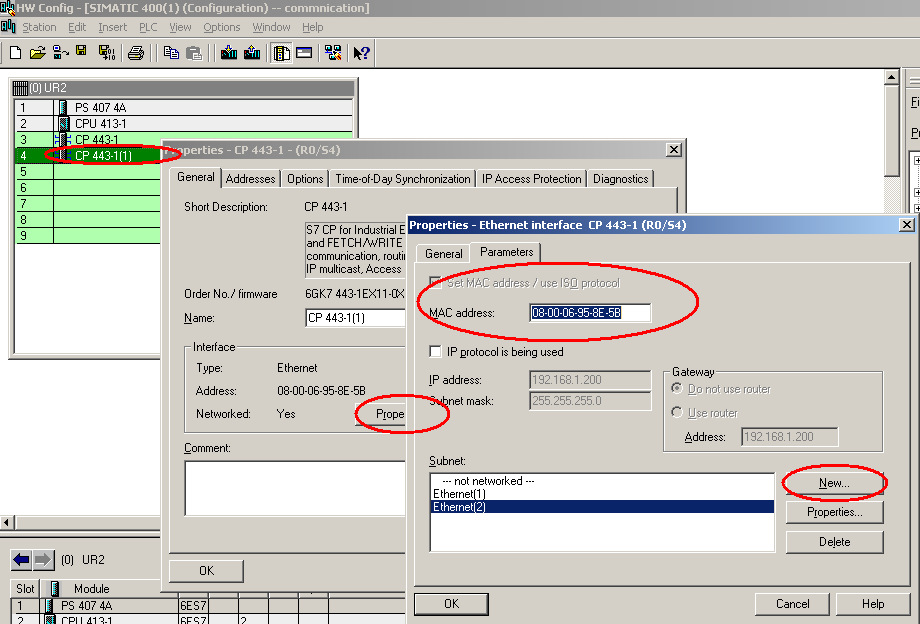920x624 pixels.
Task: Click the New station toolbar icon
Action: pos(15,53)
